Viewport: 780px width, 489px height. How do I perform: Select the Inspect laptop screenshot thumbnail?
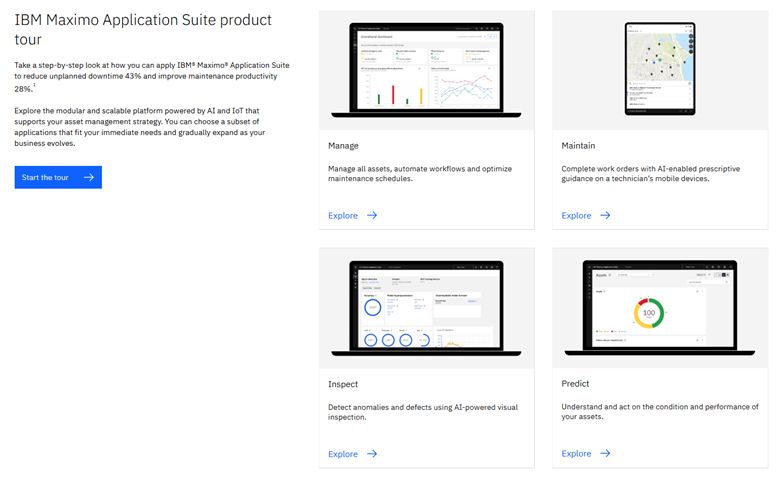(426, 308)
